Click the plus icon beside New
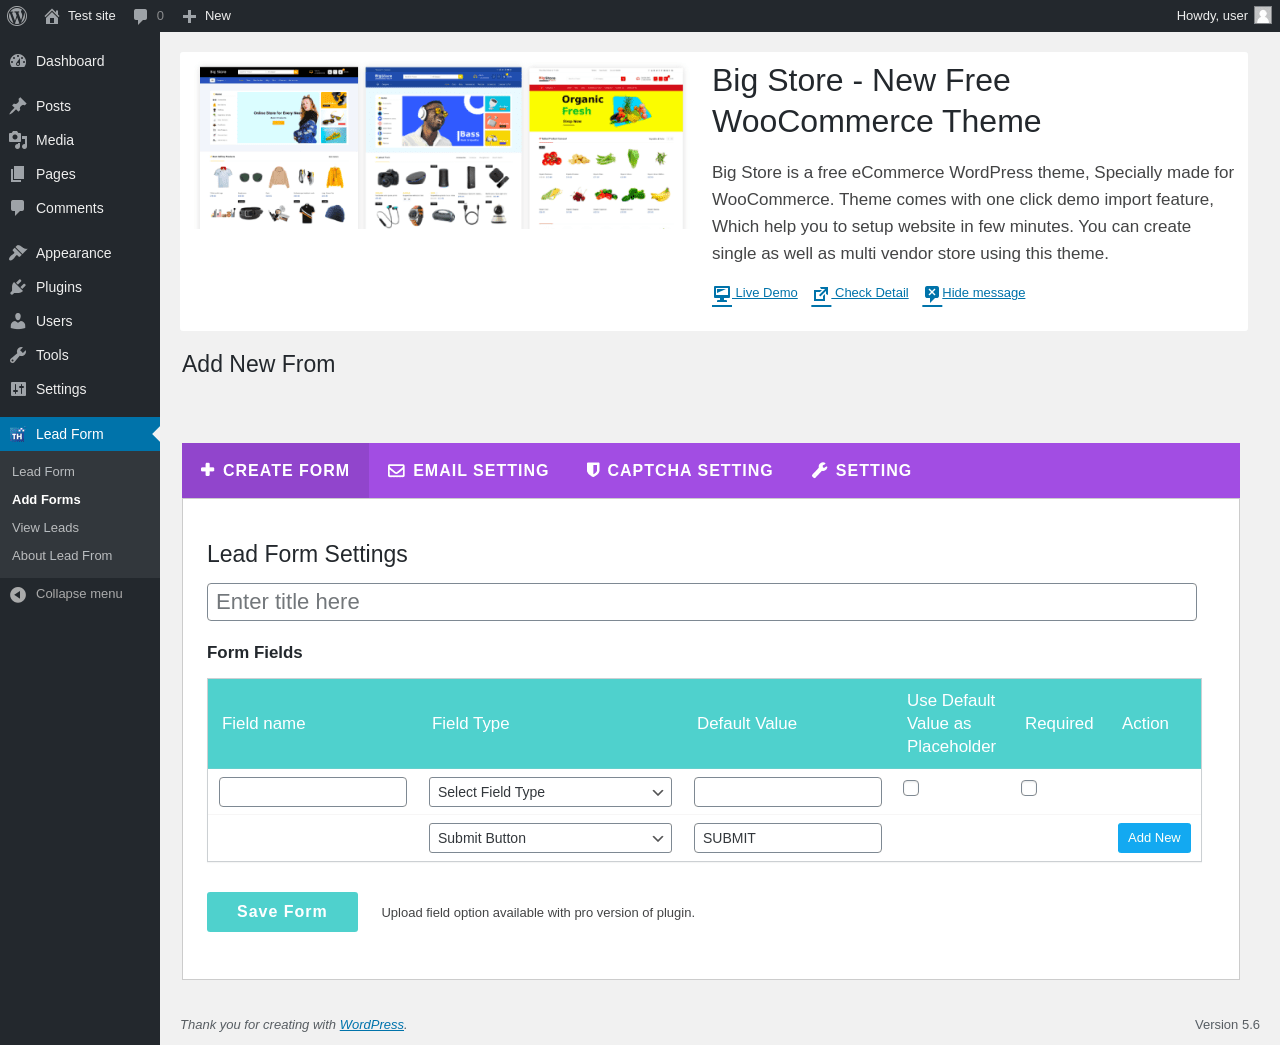The width and height of the screenshot is (1280, 1045). [x=189, y=16]
